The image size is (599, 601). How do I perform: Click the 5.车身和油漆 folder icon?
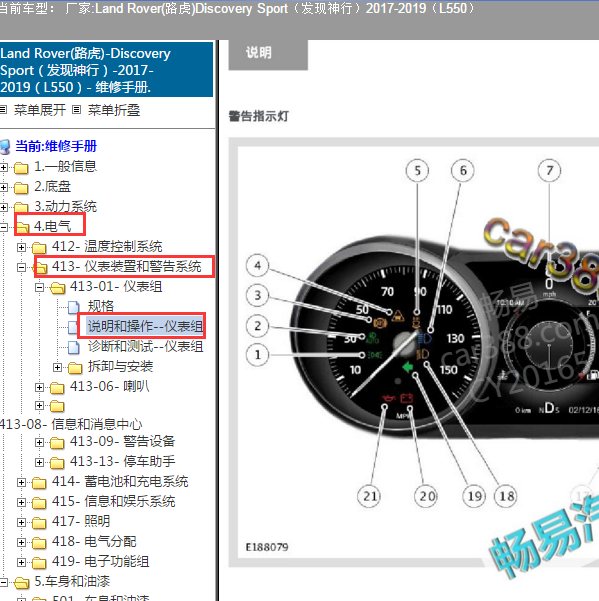[21, 583]
